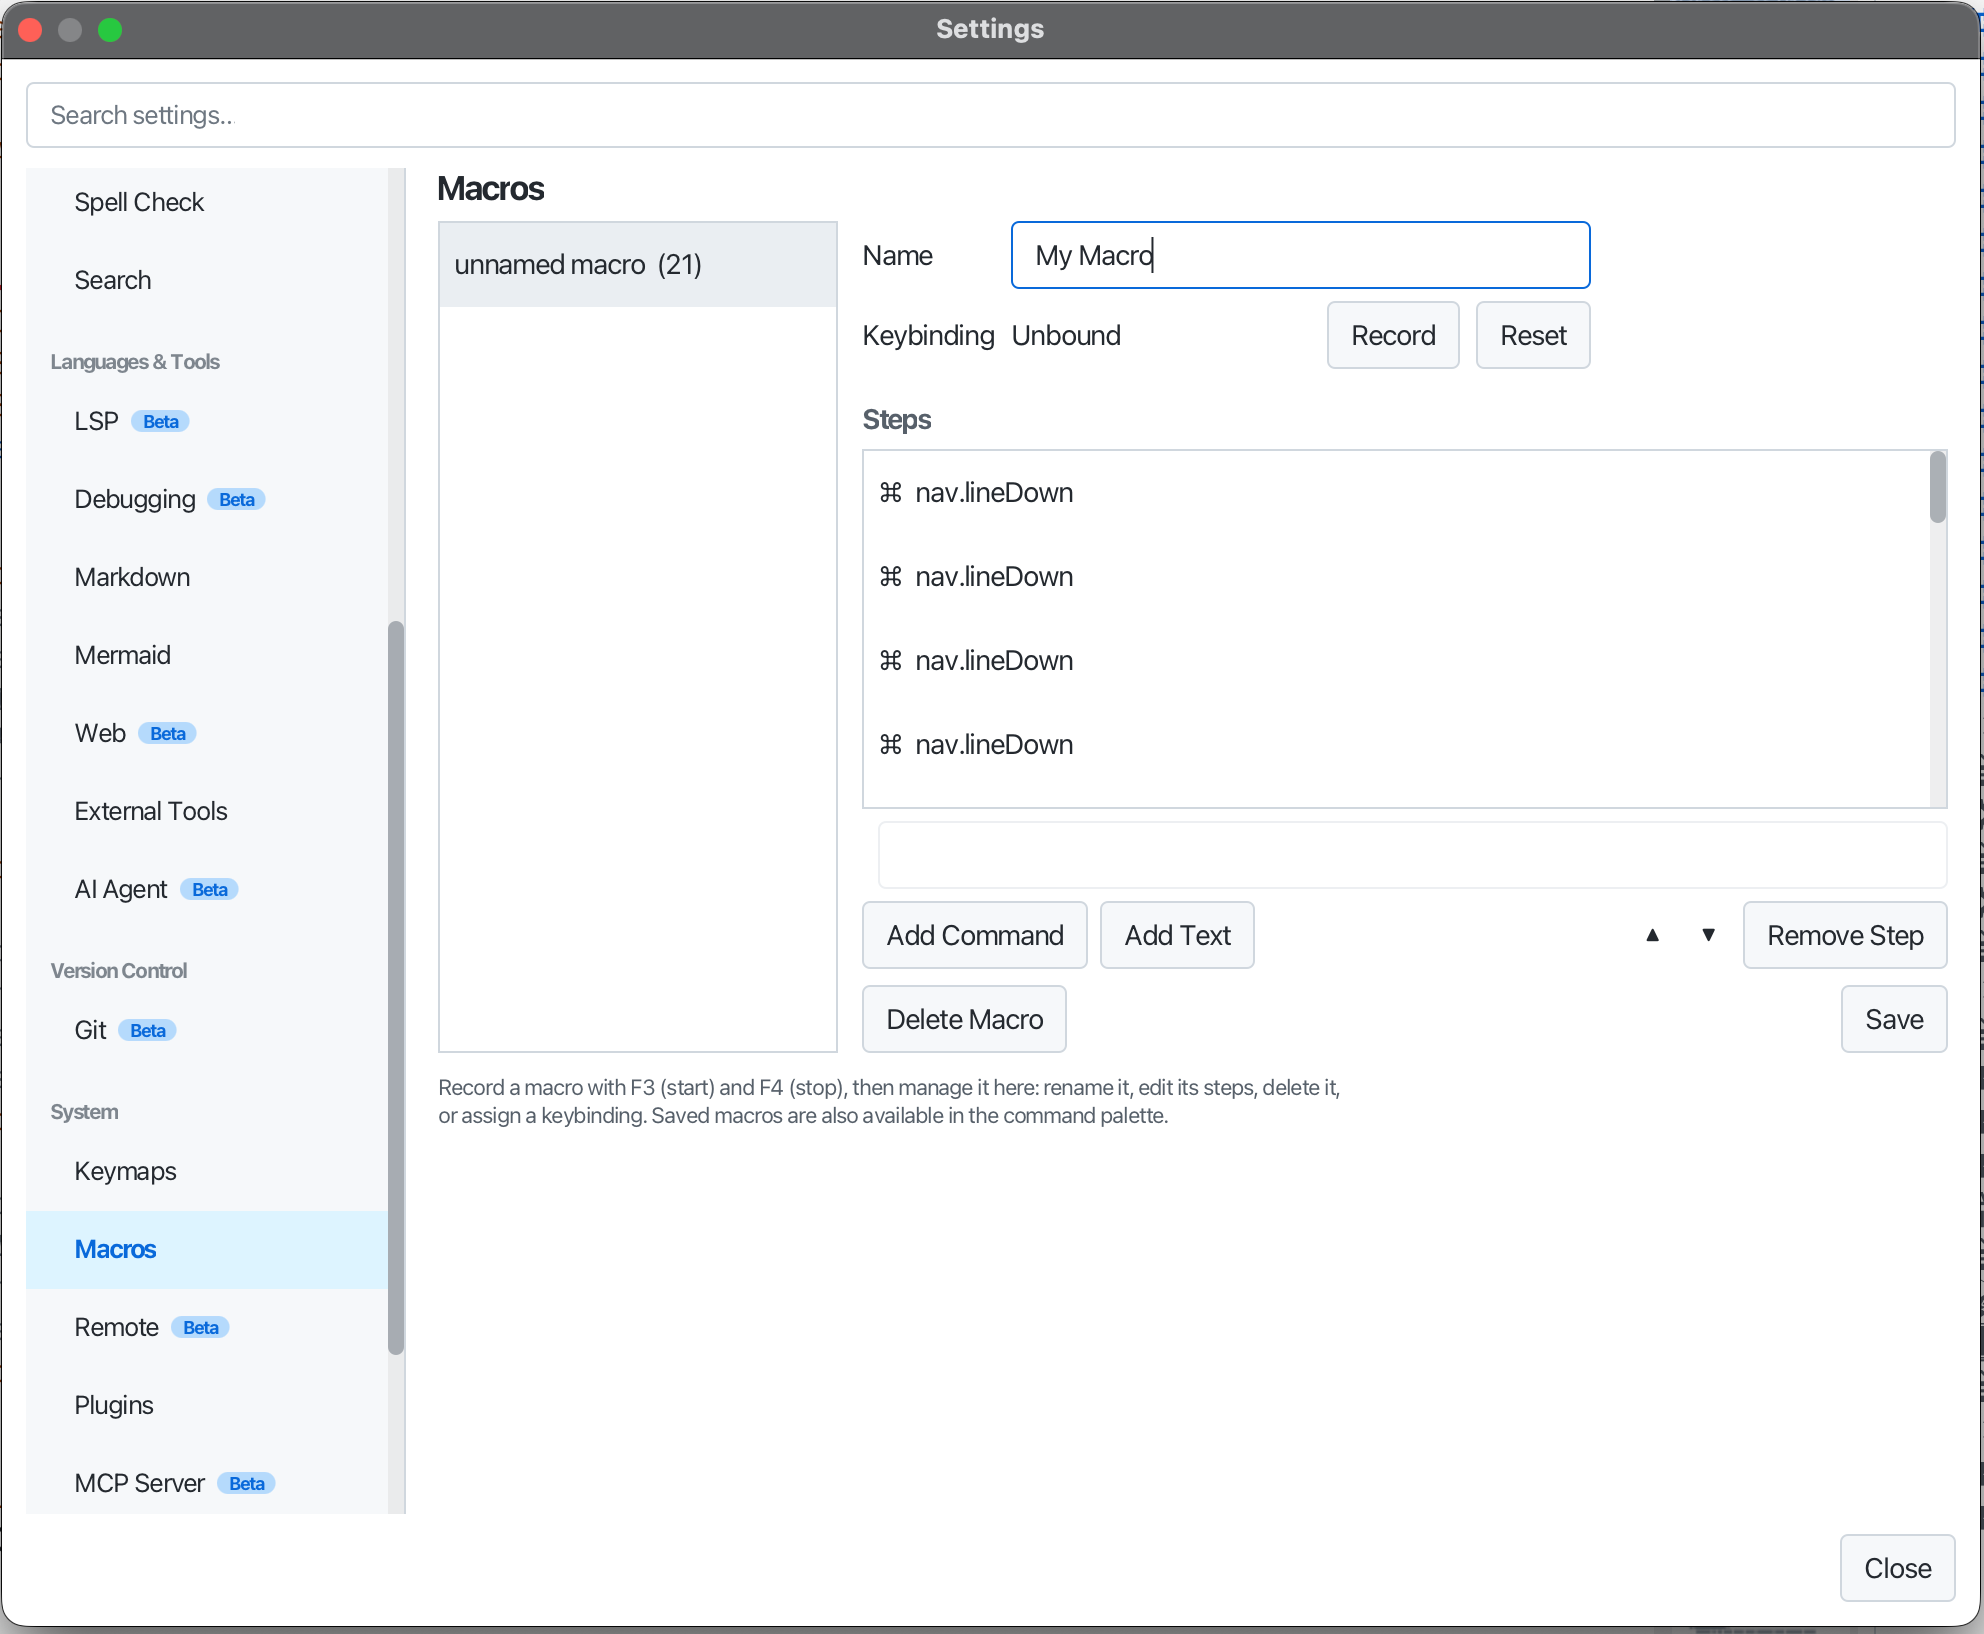Click the move step up arrow
The image size is (1984, 1634).
pos(1652,935)
